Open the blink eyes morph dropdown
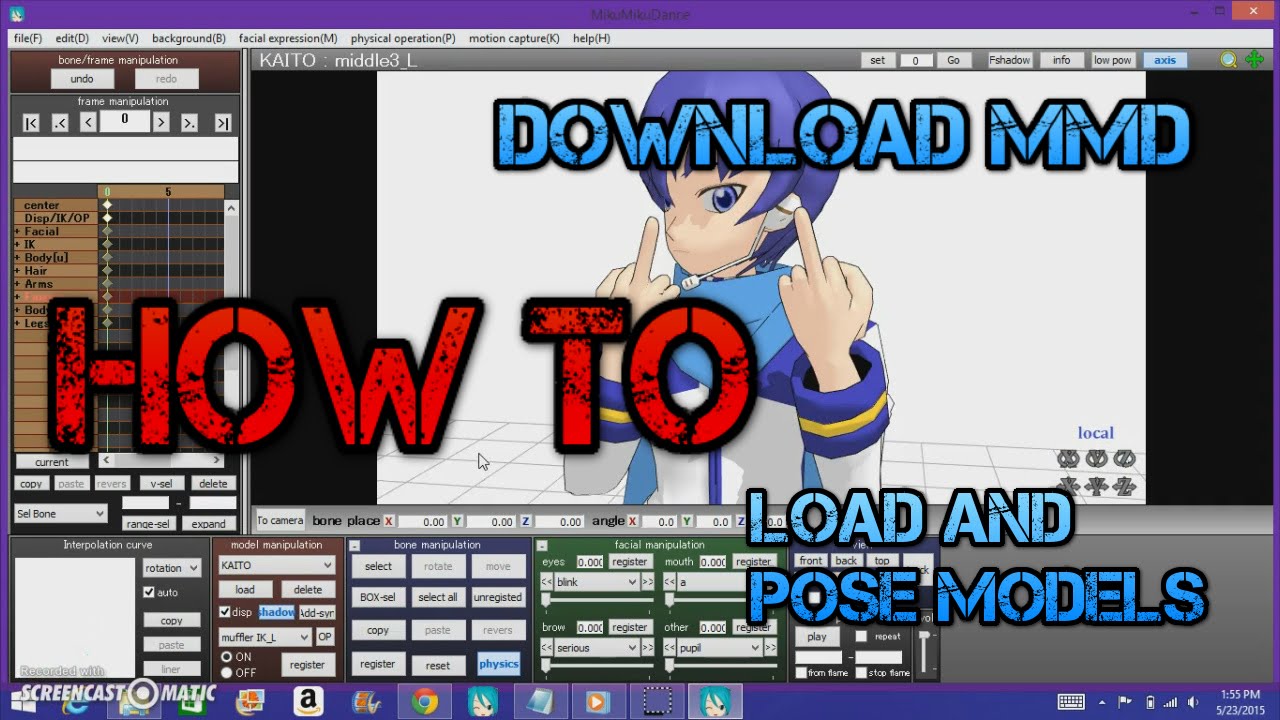Image resolution: width=1280 pixels, height=720 pixels. 596,582
